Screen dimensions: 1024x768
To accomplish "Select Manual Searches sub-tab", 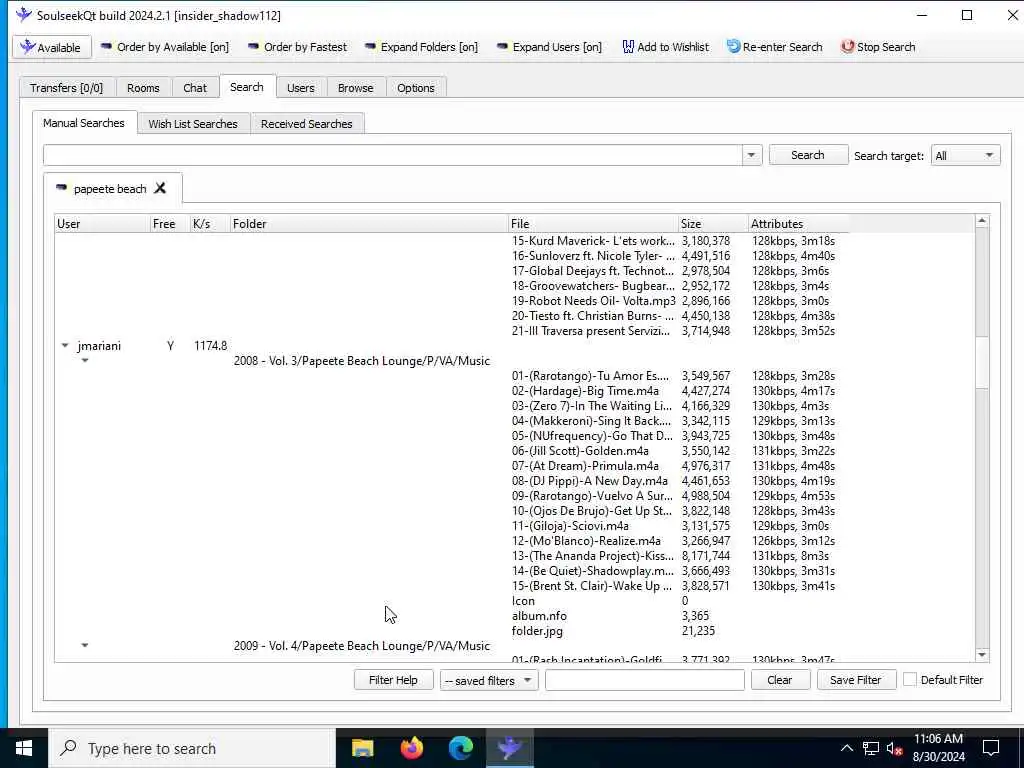I will coord(84,123).
